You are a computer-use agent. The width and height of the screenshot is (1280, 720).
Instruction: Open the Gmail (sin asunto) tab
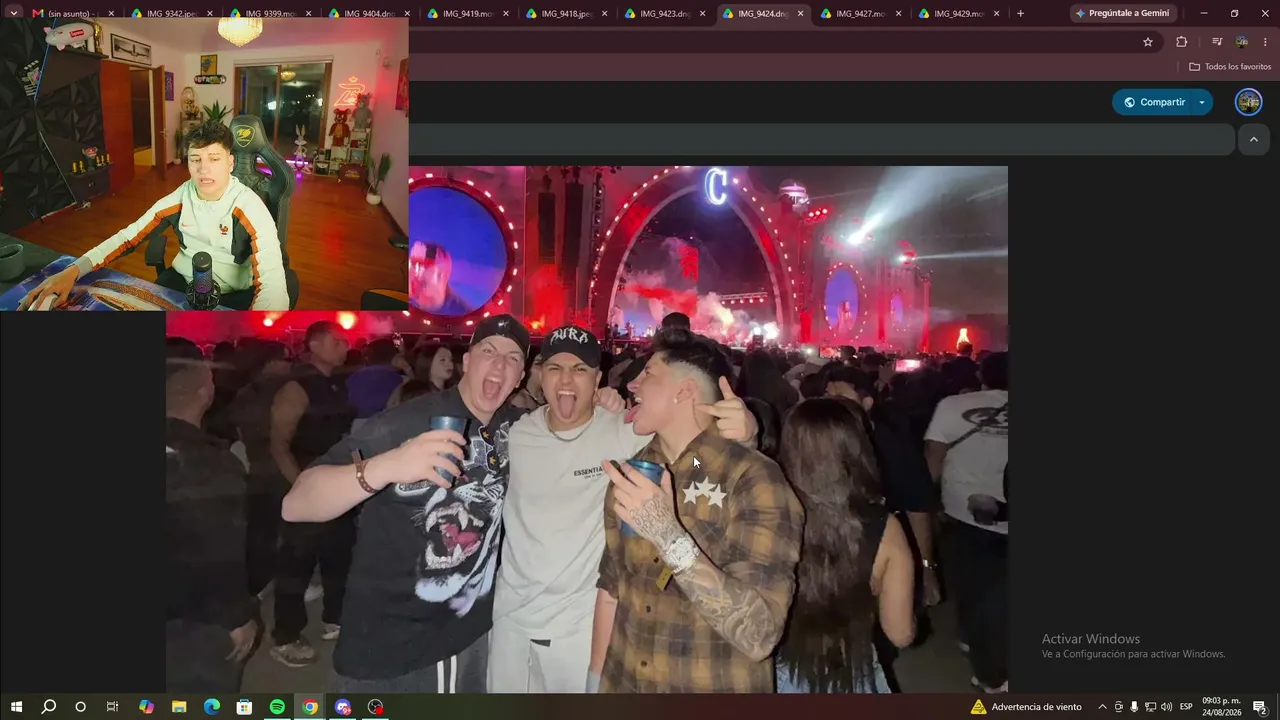pos(74,14)
